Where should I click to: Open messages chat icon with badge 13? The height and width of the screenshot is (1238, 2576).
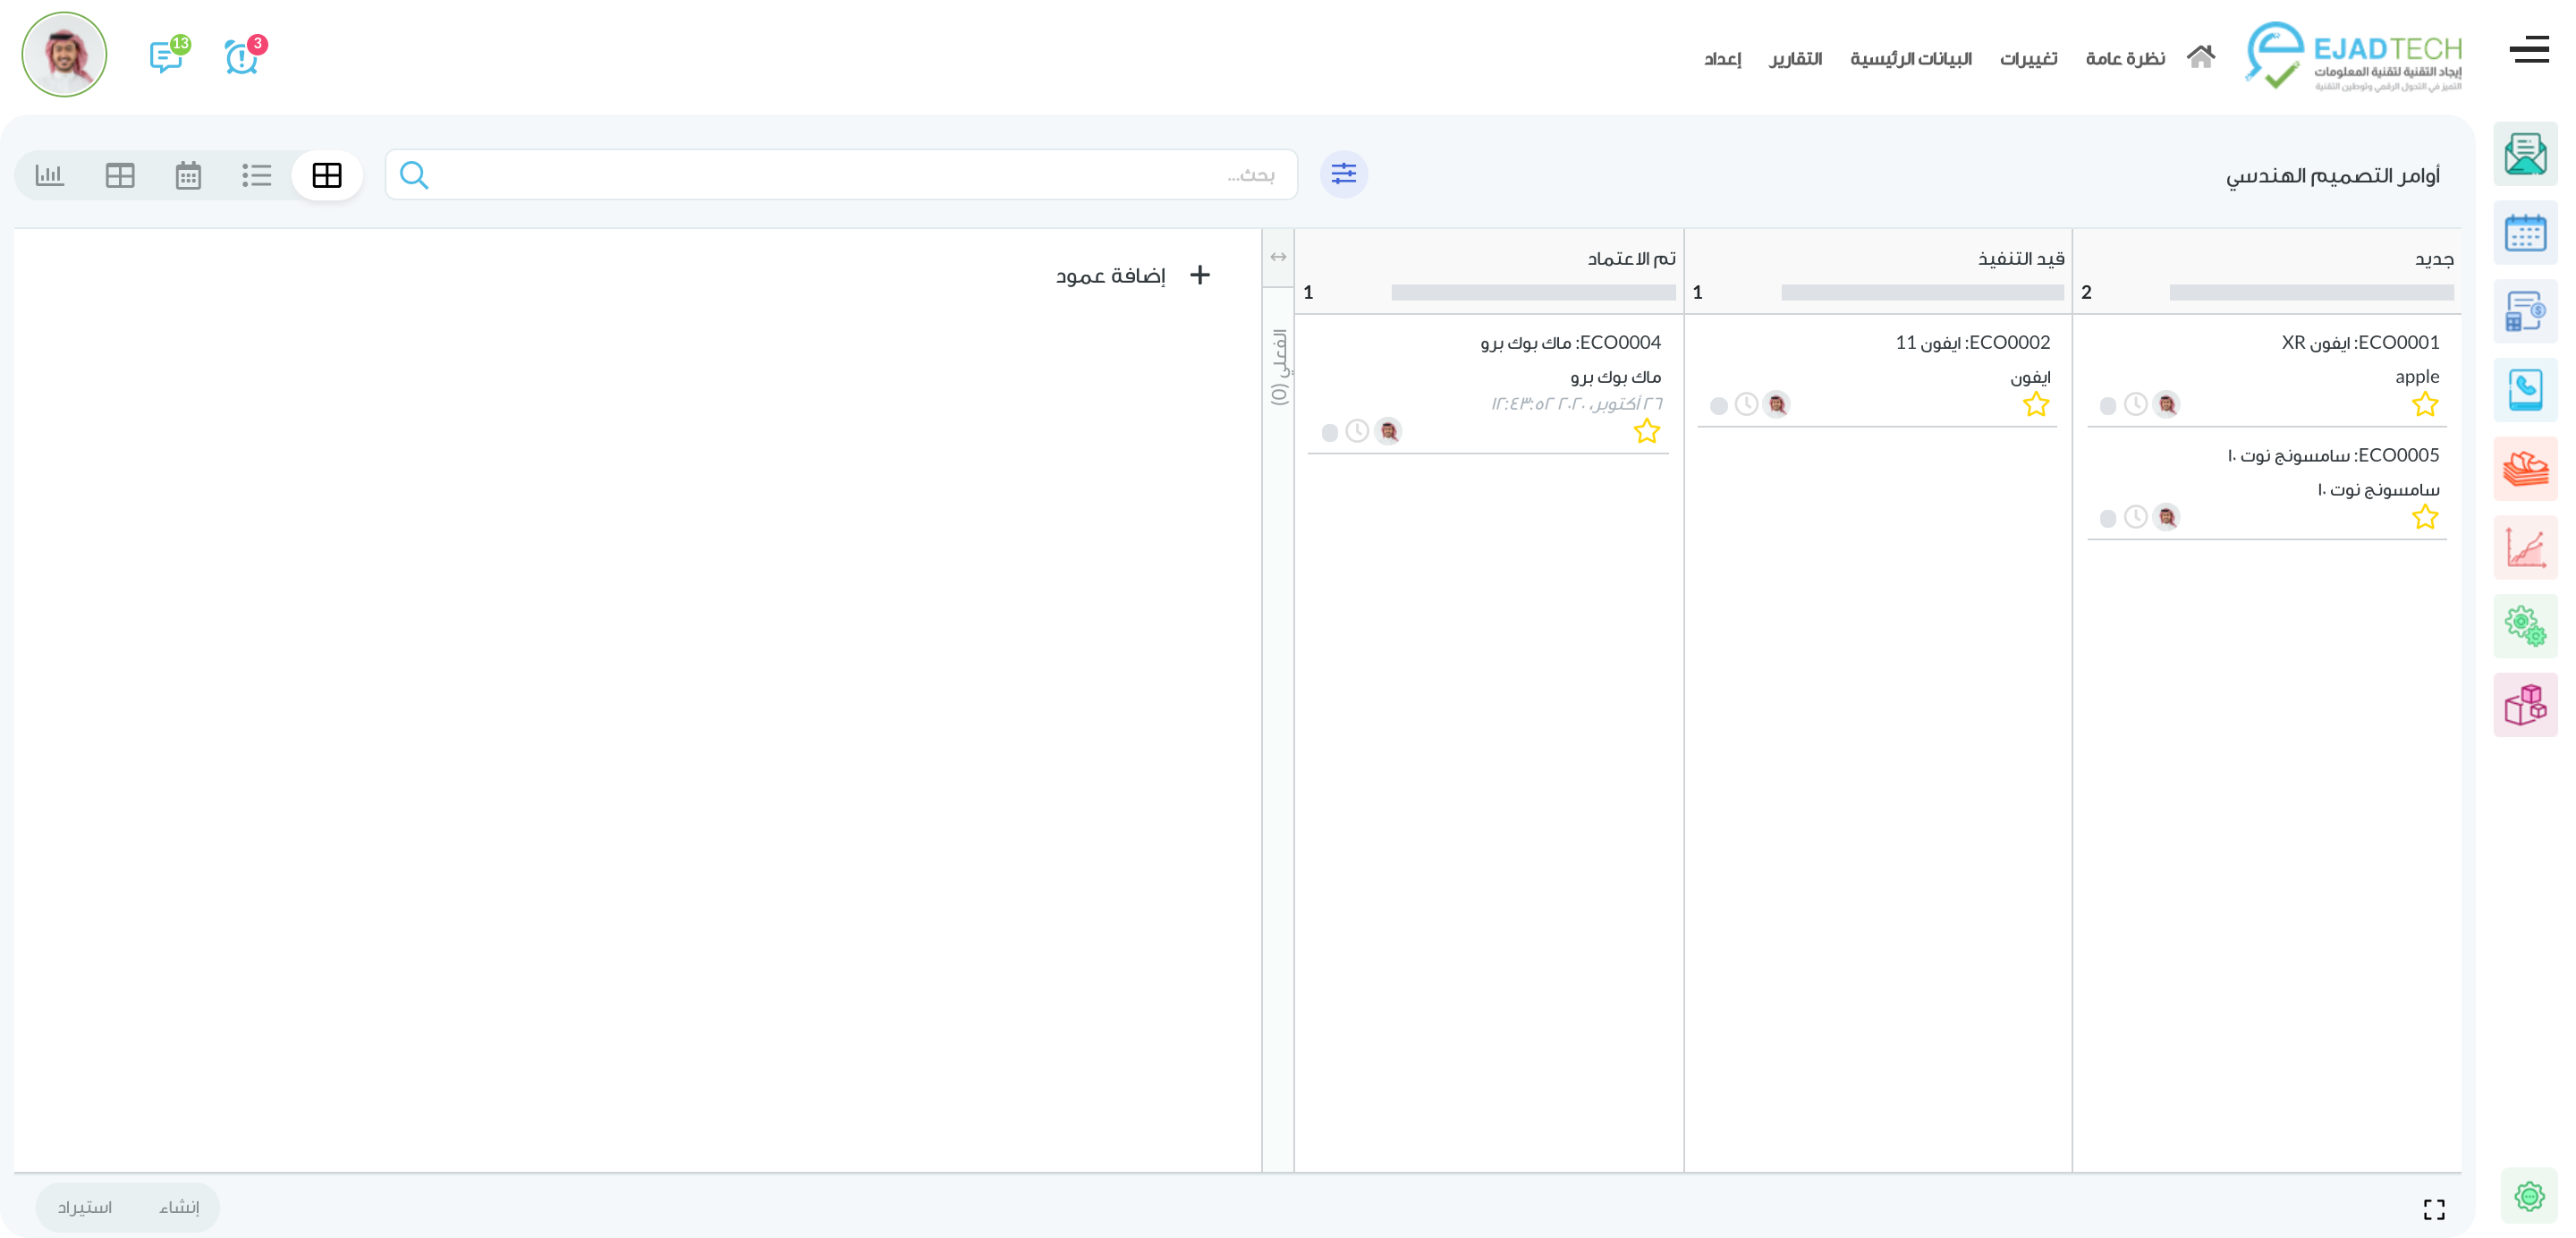click(166, 57)
